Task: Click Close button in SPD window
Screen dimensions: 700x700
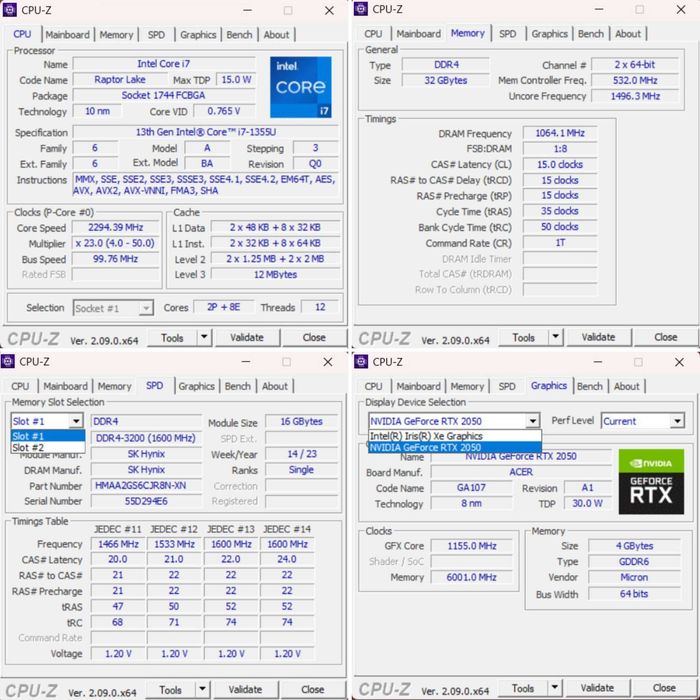Action: point(312,690)
